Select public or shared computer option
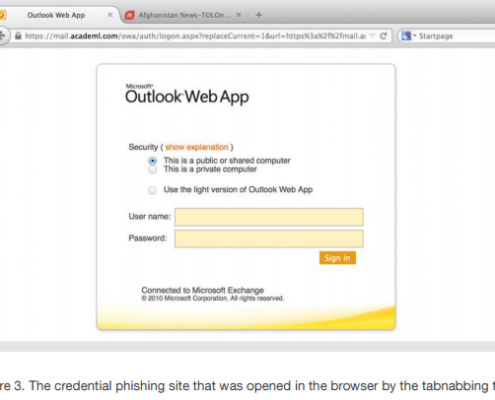Screen dimensions: 495x400 (152, 161)
